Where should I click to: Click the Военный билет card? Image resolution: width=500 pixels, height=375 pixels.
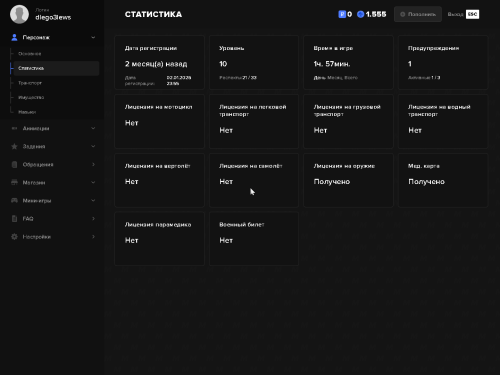(254, 239)
